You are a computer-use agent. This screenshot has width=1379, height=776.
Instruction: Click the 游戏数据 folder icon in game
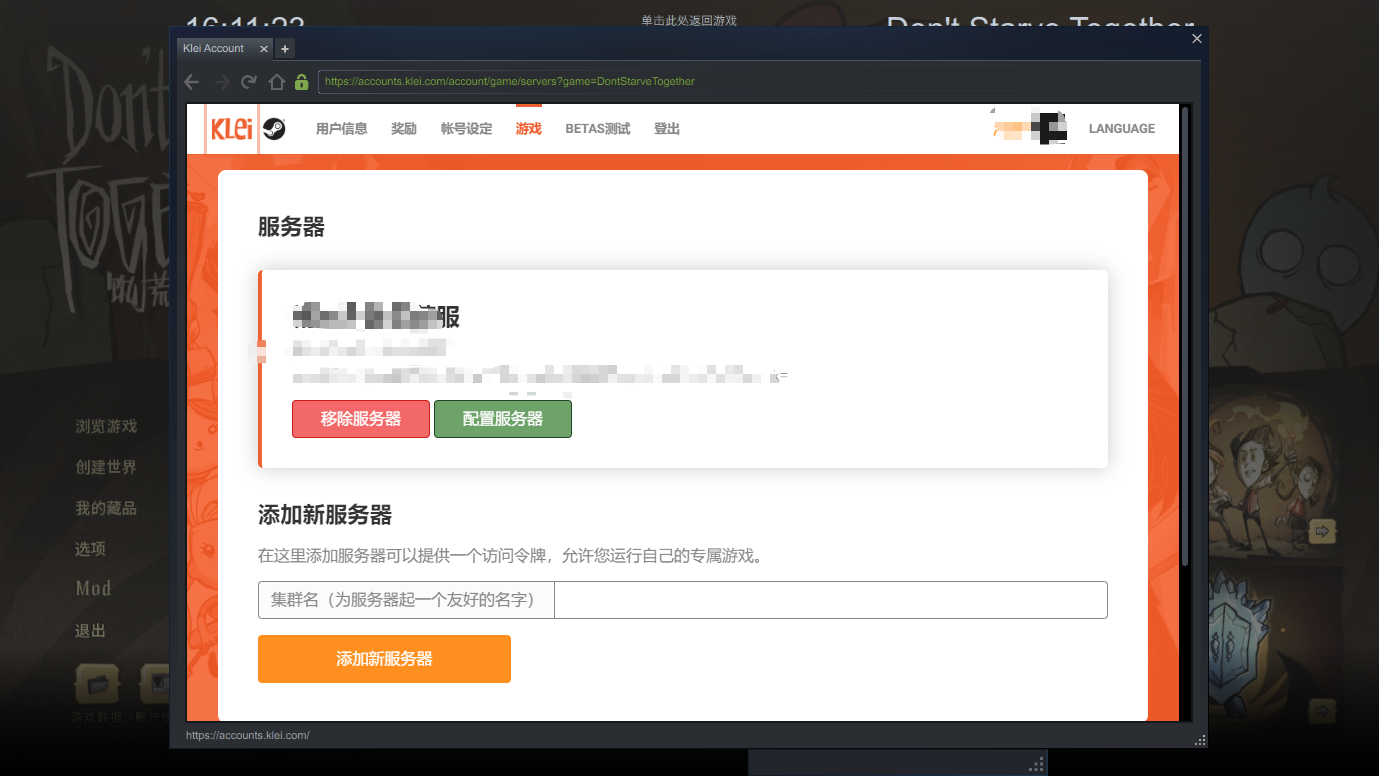[x=97, y=684]
